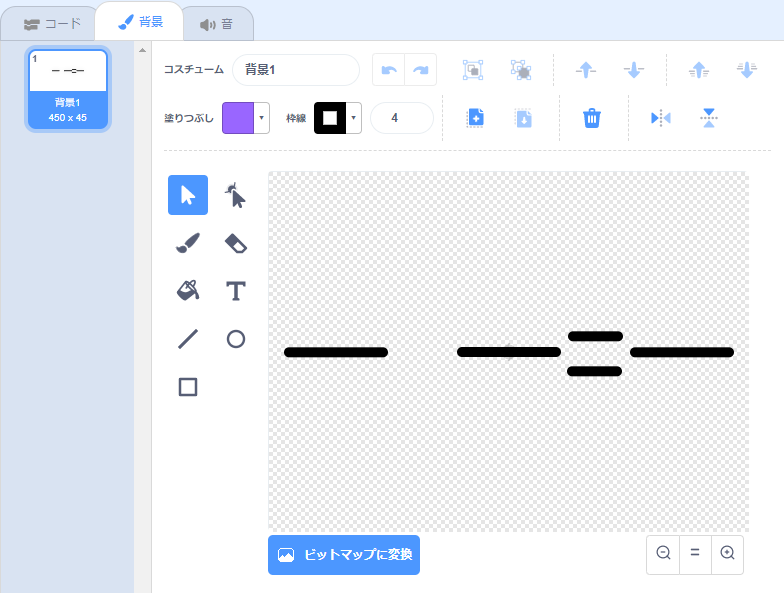The image size is (784, 593).
Task: Pick the Rectangle tool
Action: (x=188, y=387)
